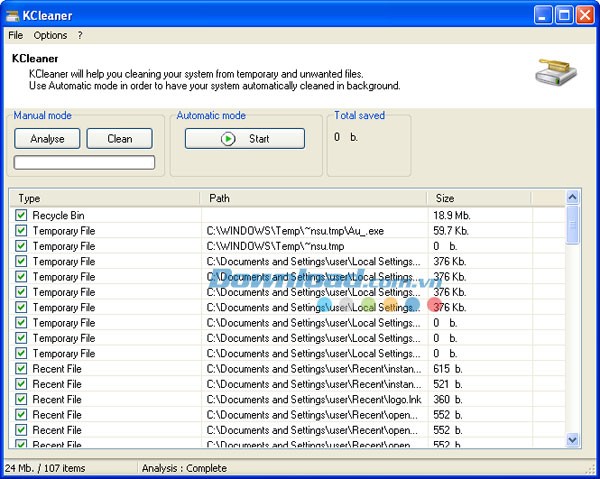Toggle checkbox for logo.lnk recent file

click(x=21, y=399)
